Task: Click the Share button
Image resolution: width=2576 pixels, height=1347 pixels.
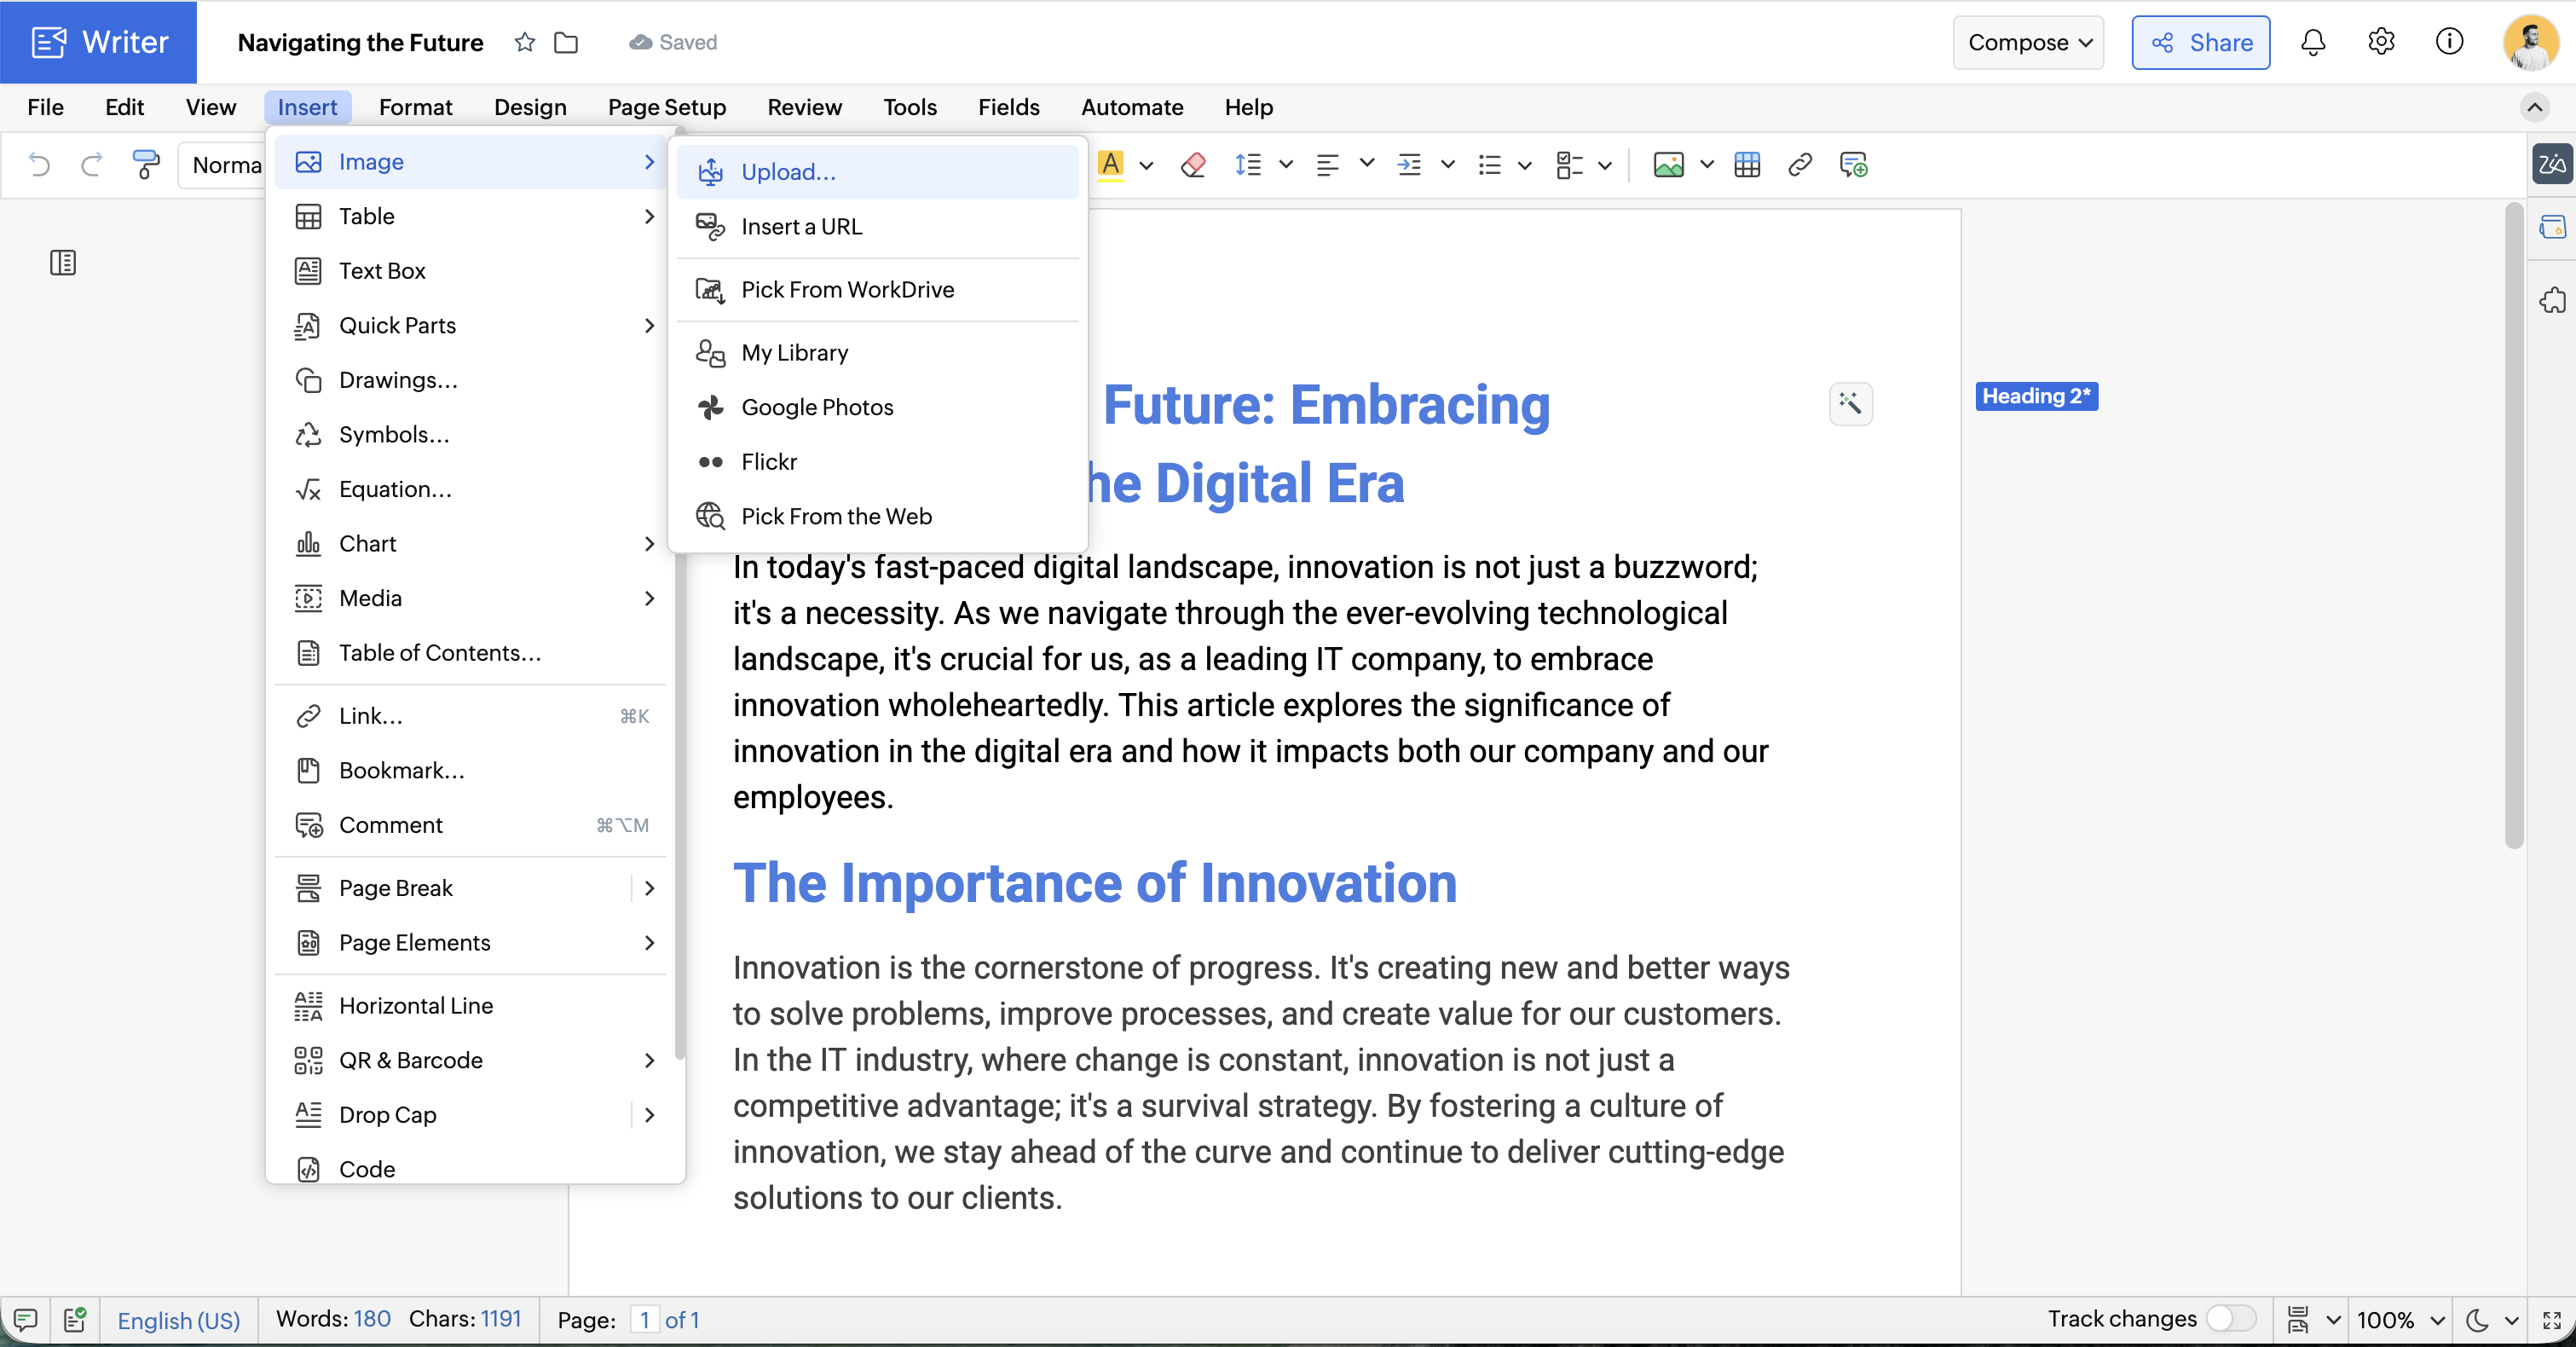Action: pos(2200,42)
